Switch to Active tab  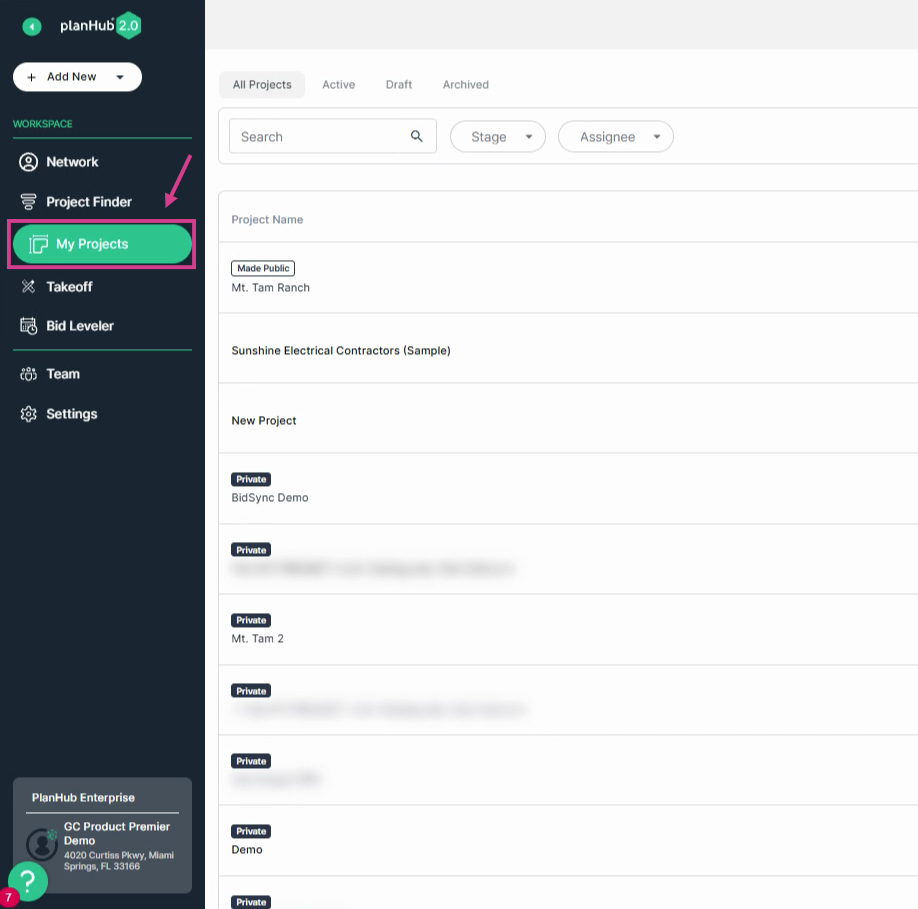tap(338, 85)
